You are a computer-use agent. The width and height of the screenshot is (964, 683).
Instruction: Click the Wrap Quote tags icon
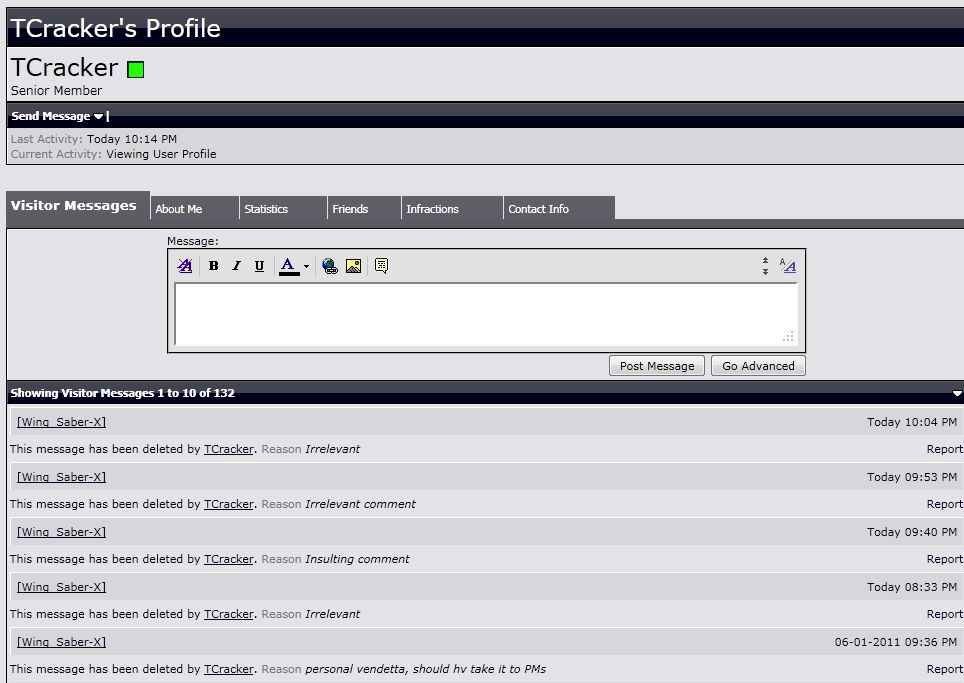pos(381,266)
